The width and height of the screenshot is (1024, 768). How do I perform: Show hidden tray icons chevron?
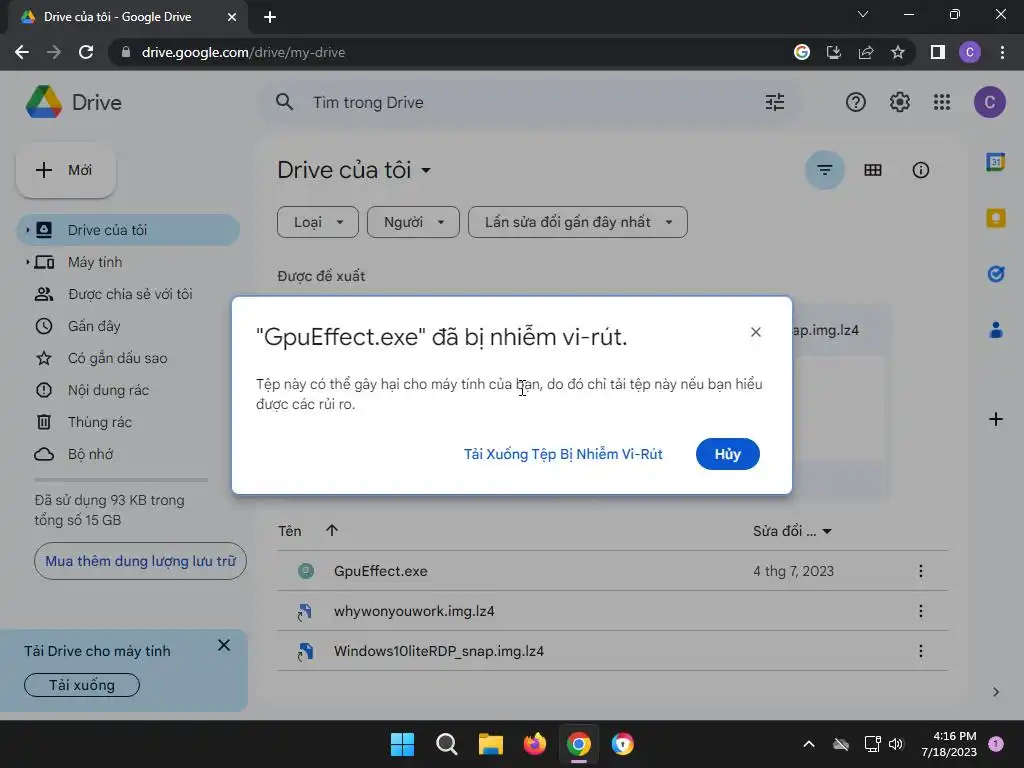pos(808,744)
